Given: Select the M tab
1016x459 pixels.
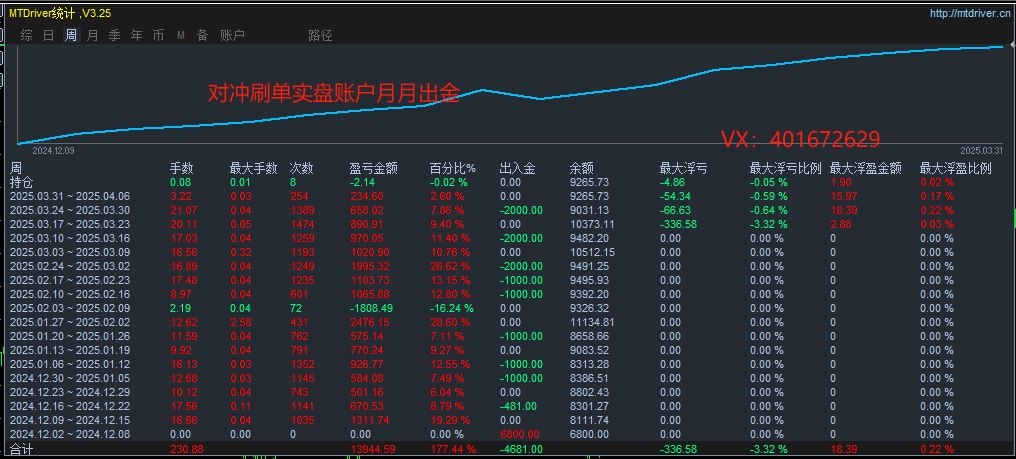Looking at the screenshot, I should click(181, 36).
